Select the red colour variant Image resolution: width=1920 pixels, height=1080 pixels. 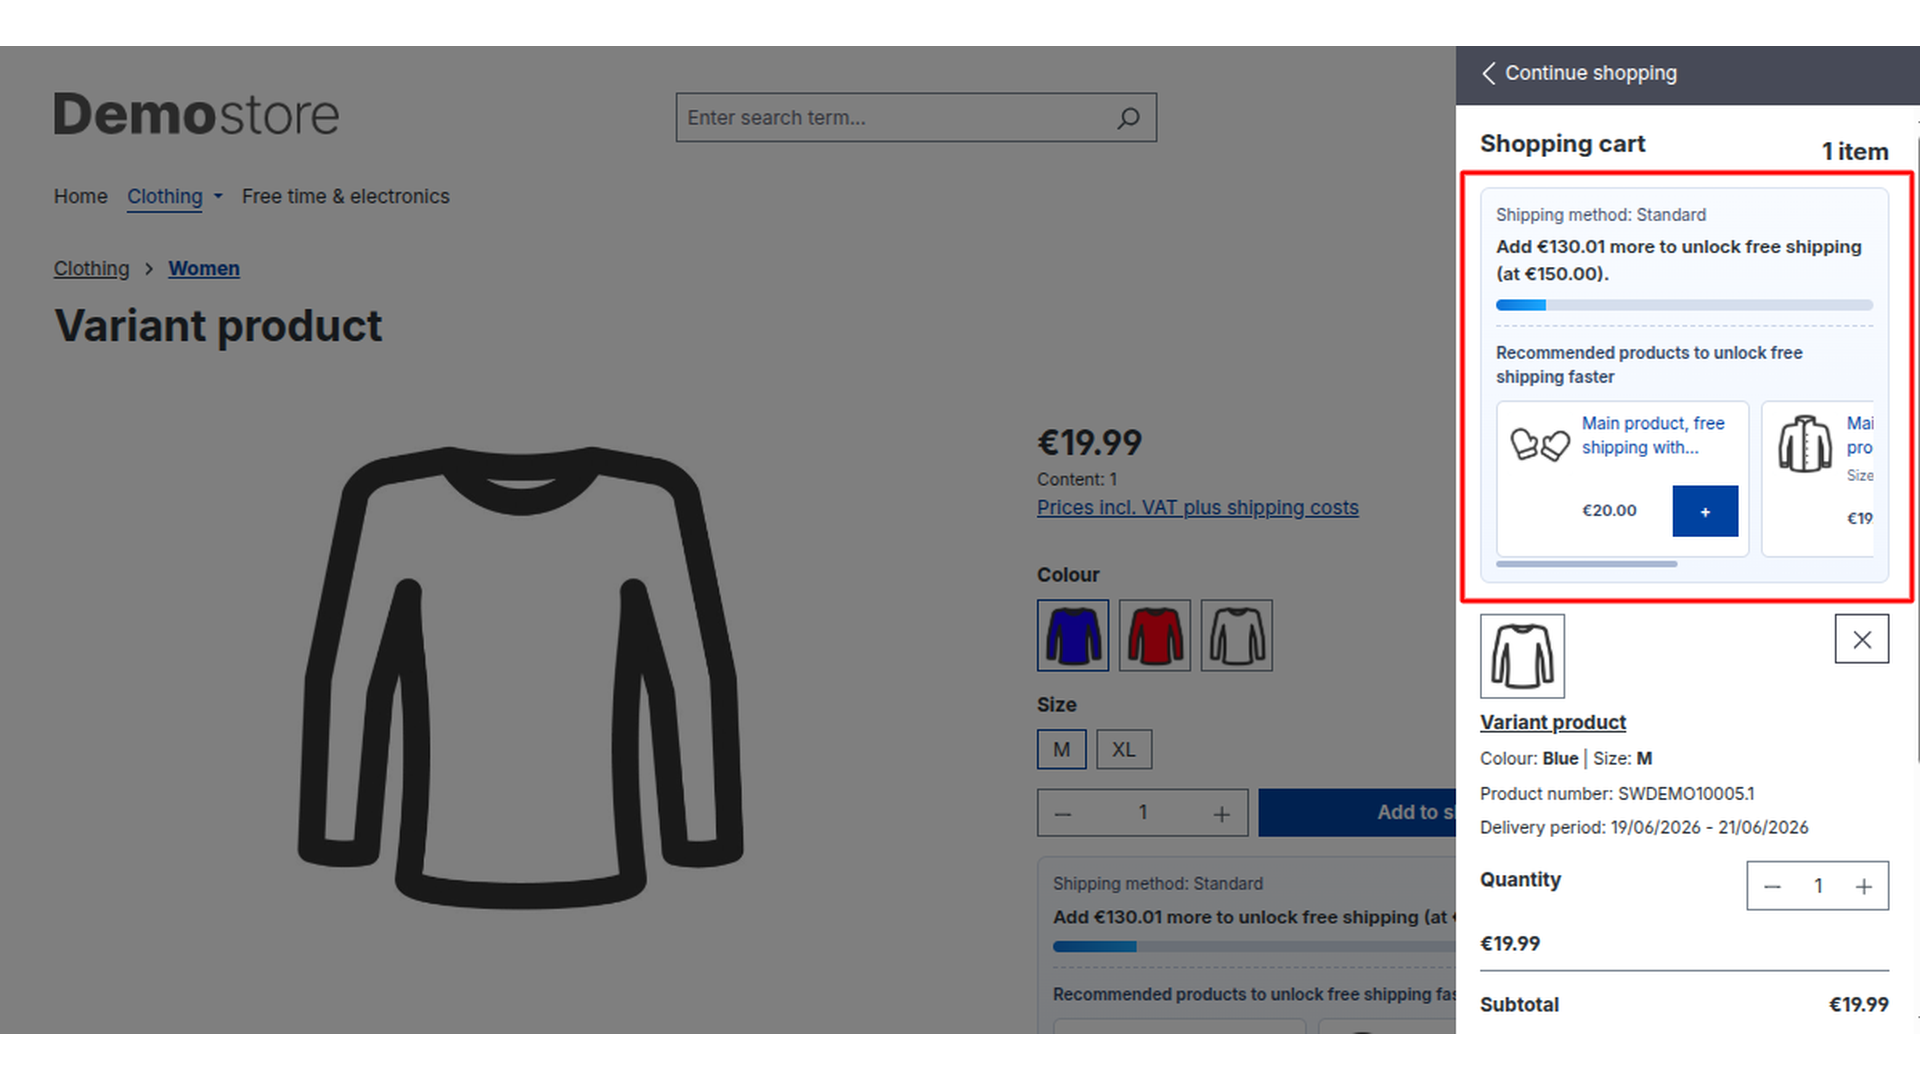pyautogui.click(x=1155, y=635)
